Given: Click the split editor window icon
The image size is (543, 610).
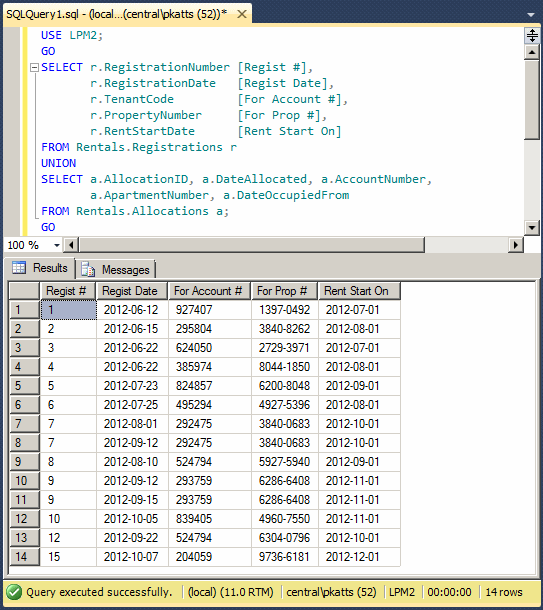Looking at the screenshot, I should (x=532, y=35).
